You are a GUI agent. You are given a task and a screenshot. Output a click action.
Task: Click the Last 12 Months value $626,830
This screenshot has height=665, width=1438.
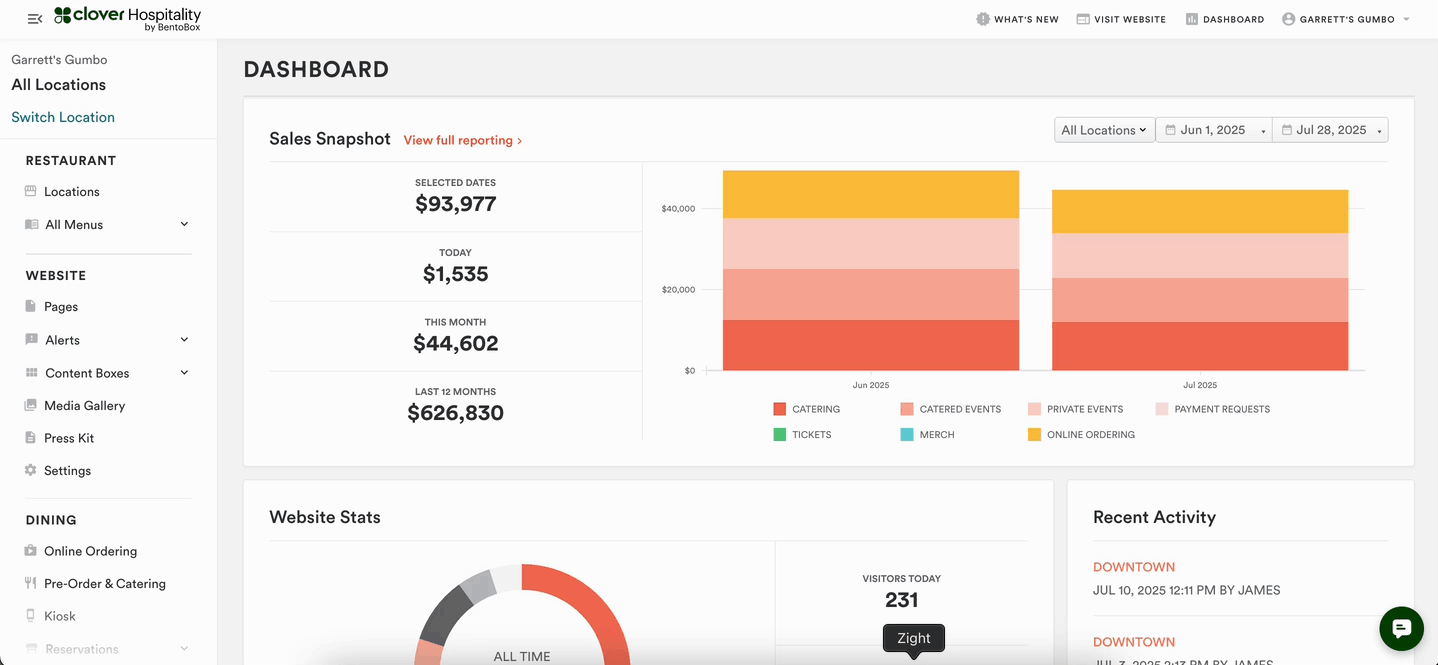point(456,413)
